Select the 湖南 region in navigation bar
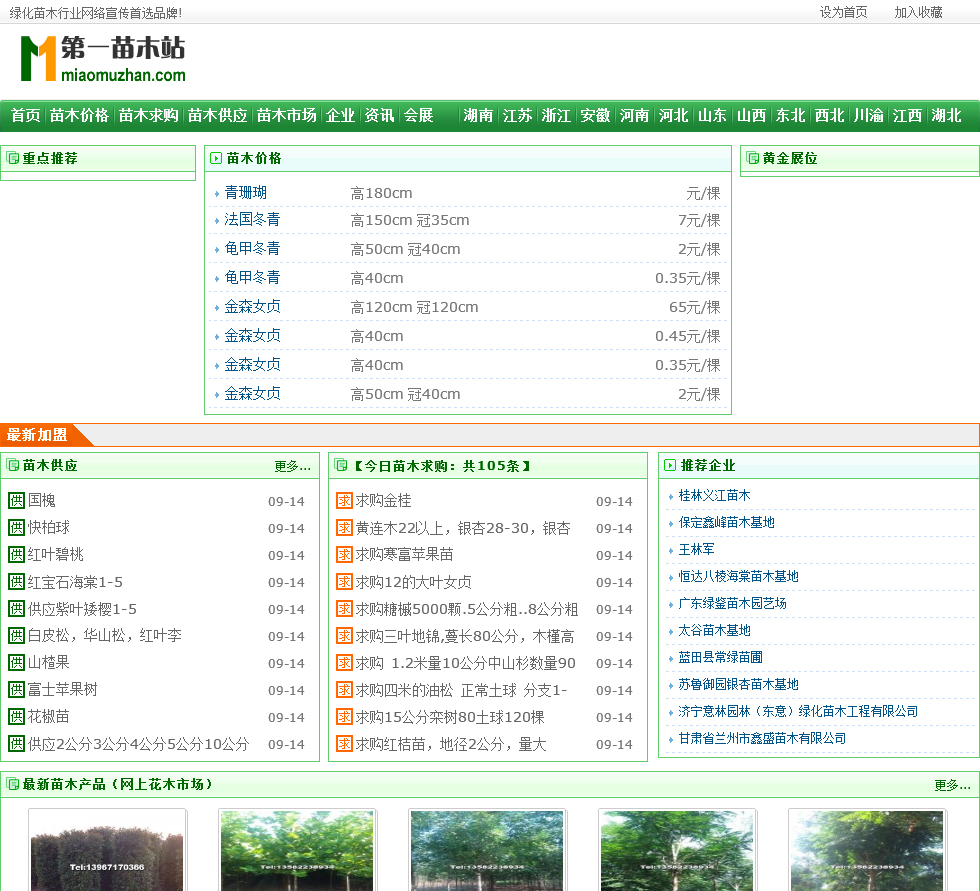 point(478,115)
